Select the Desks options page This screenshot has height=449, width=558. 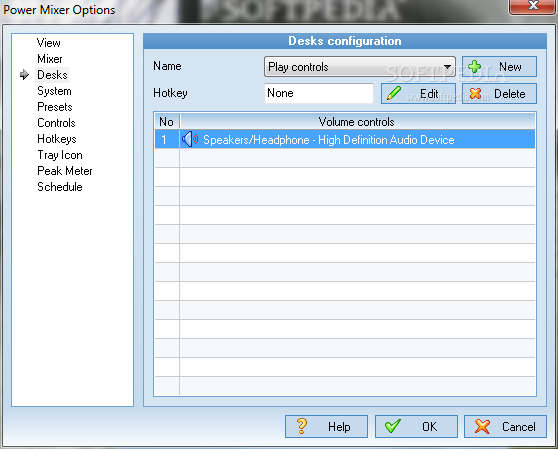point(52,75)
